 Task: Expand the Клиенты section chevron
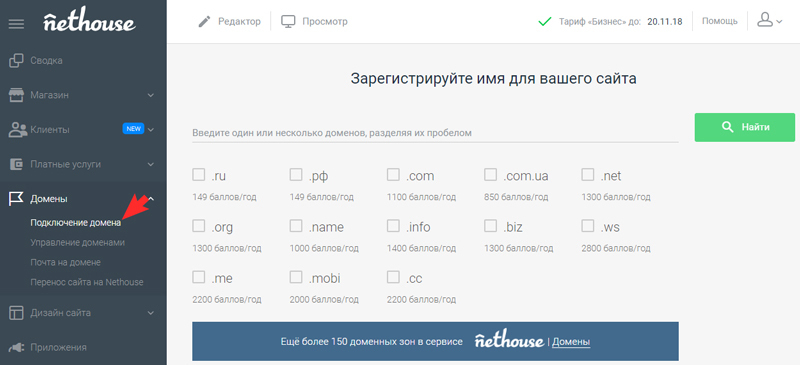click(x=151, y=130)
